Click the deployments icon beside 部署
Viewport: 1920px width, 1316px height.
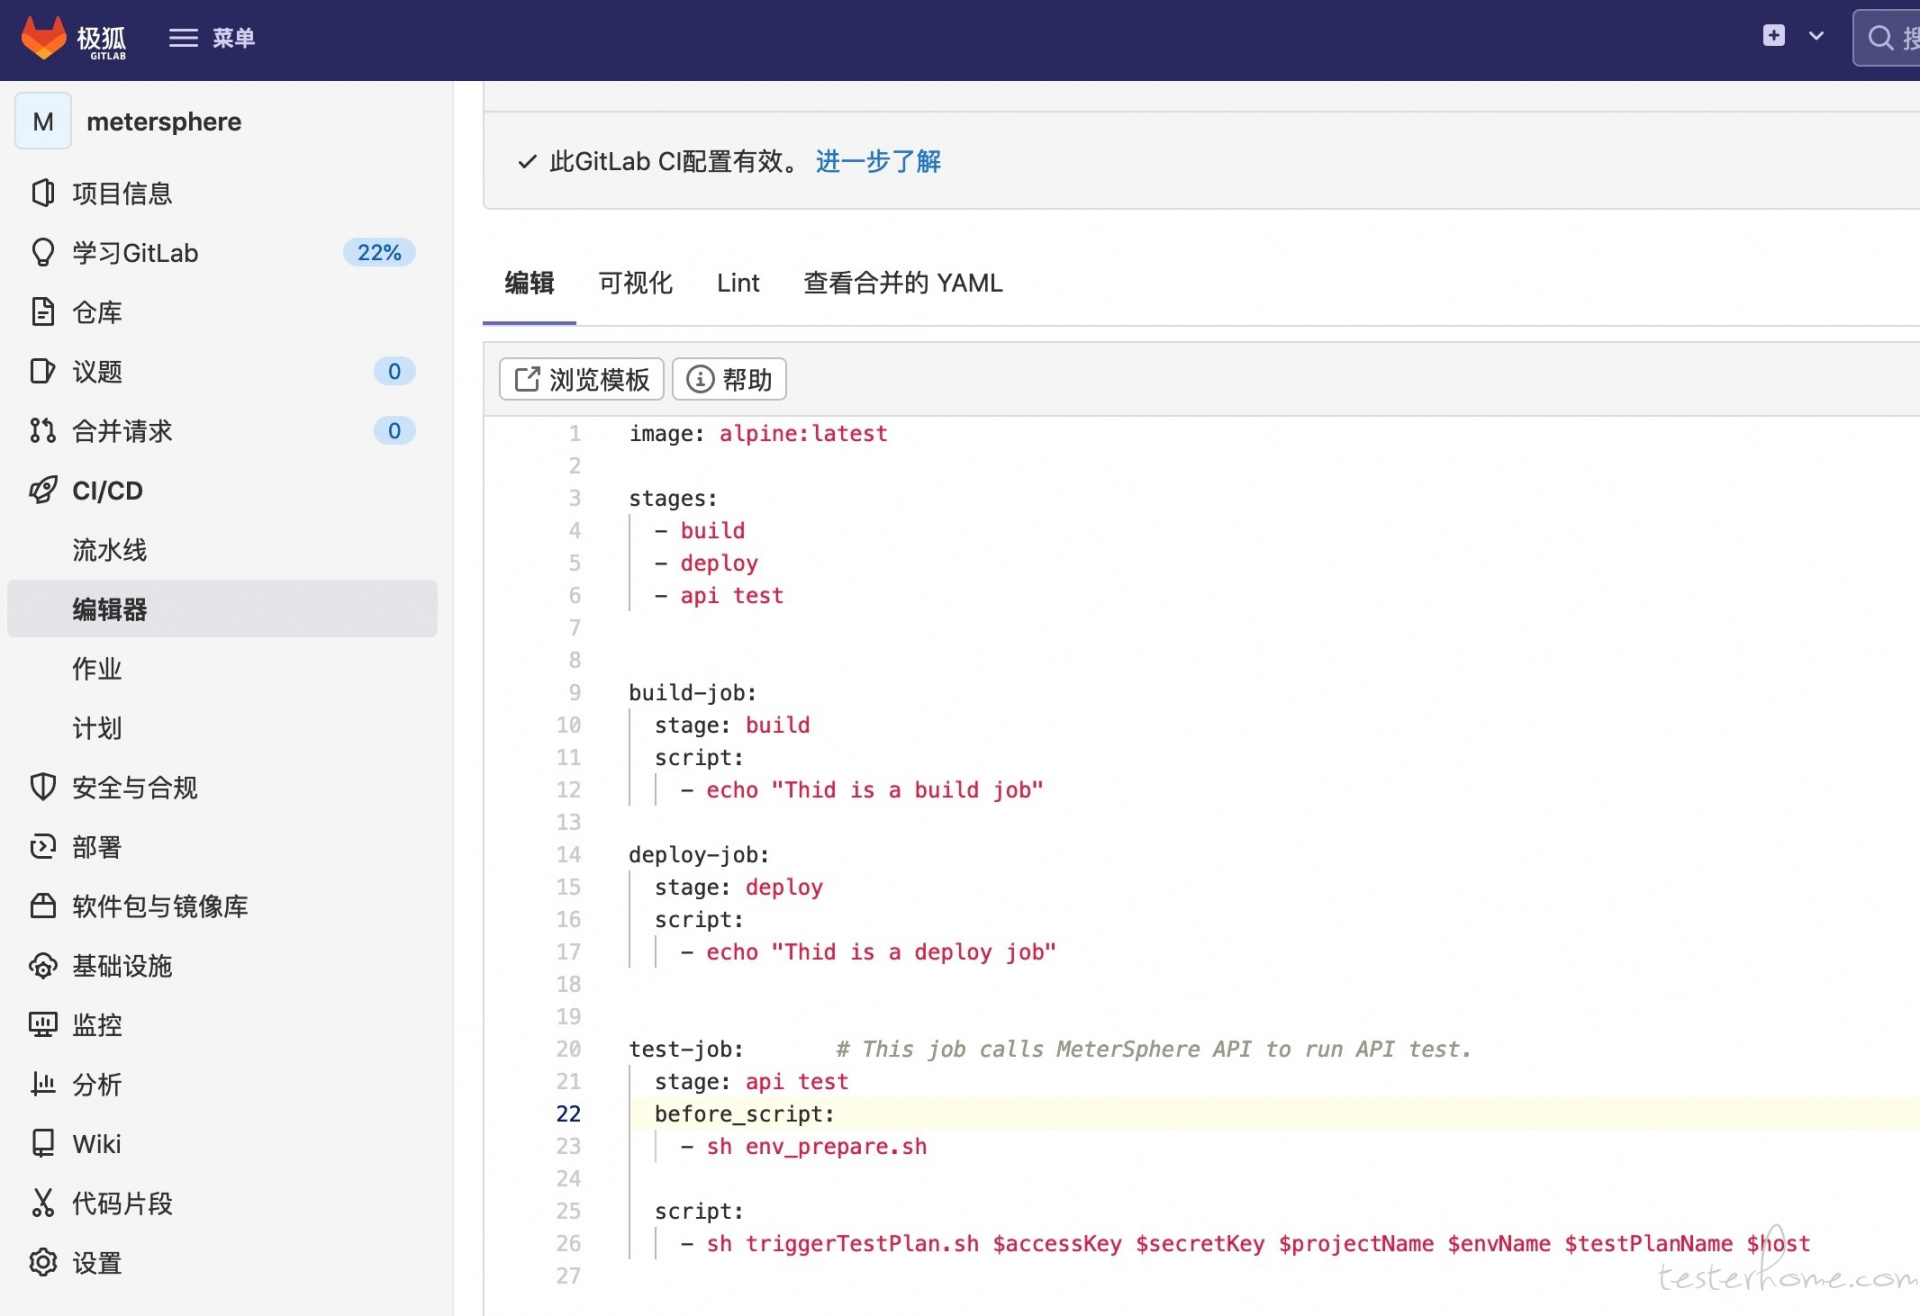click(x=43, y=847)
